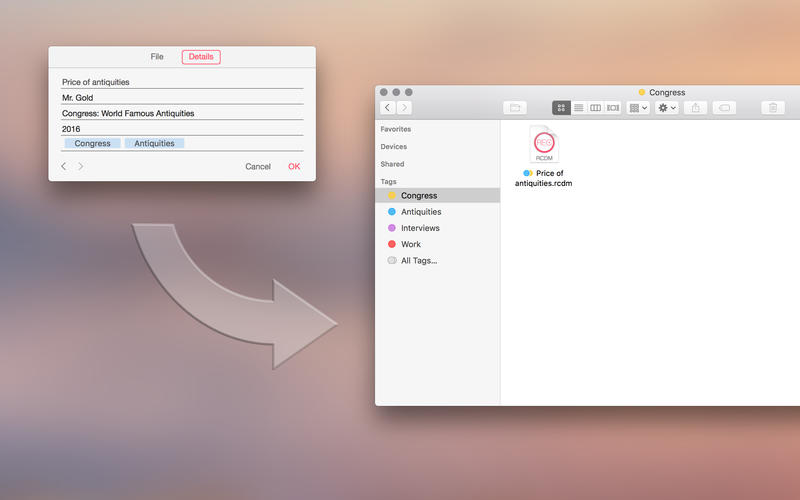Click the 'Price of antiquities.rcdm' file name
The height and width of the screenshot is (500, 800).
pyautogui.click(x=543, y=178)
